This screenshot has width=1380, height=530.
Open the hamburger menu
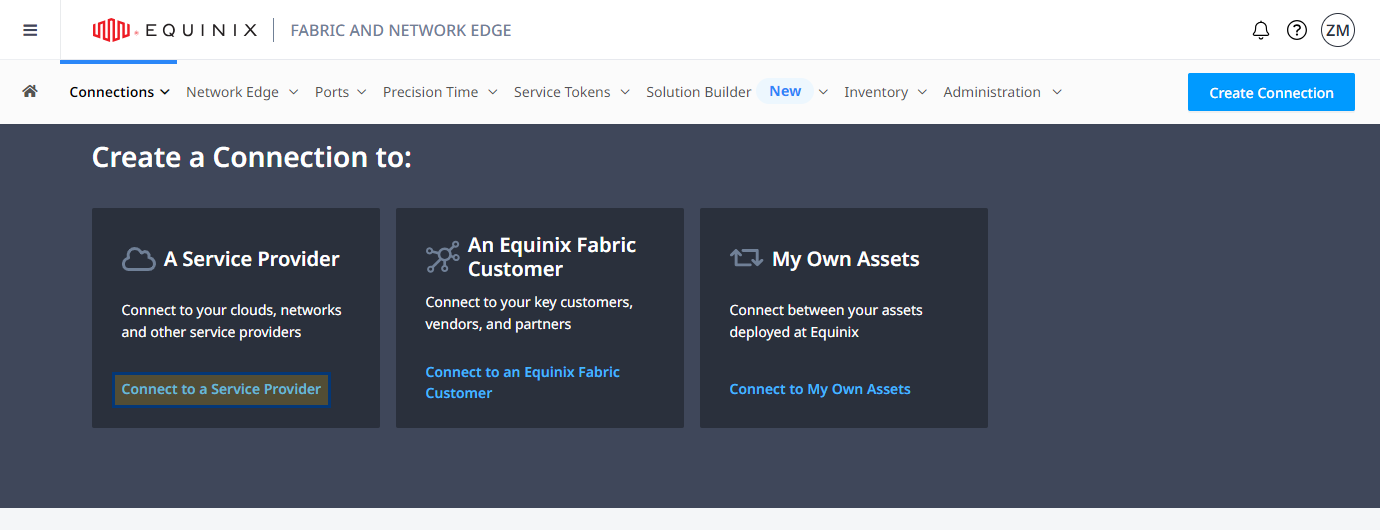click(30, 30)
